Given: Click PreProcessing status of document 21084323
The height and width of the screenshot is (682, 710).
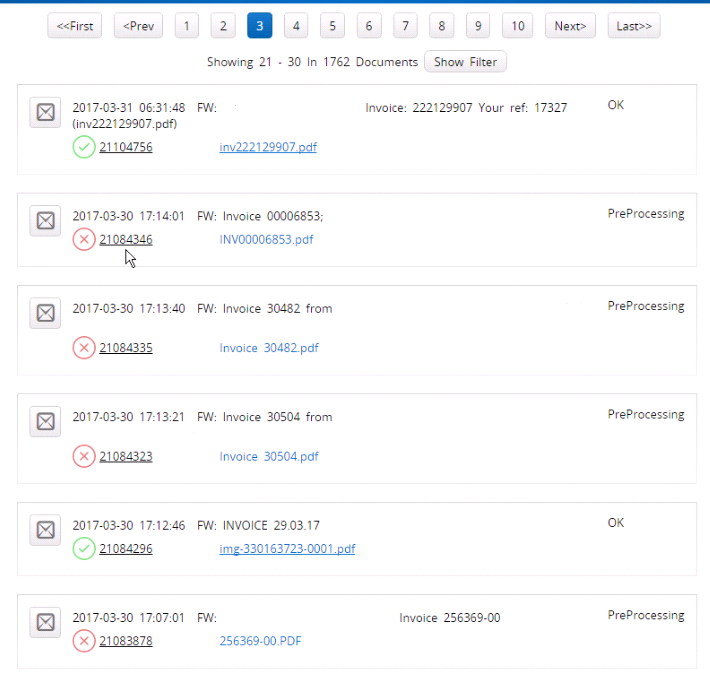Looking at the screenshot, I should [x=646, y=414].
